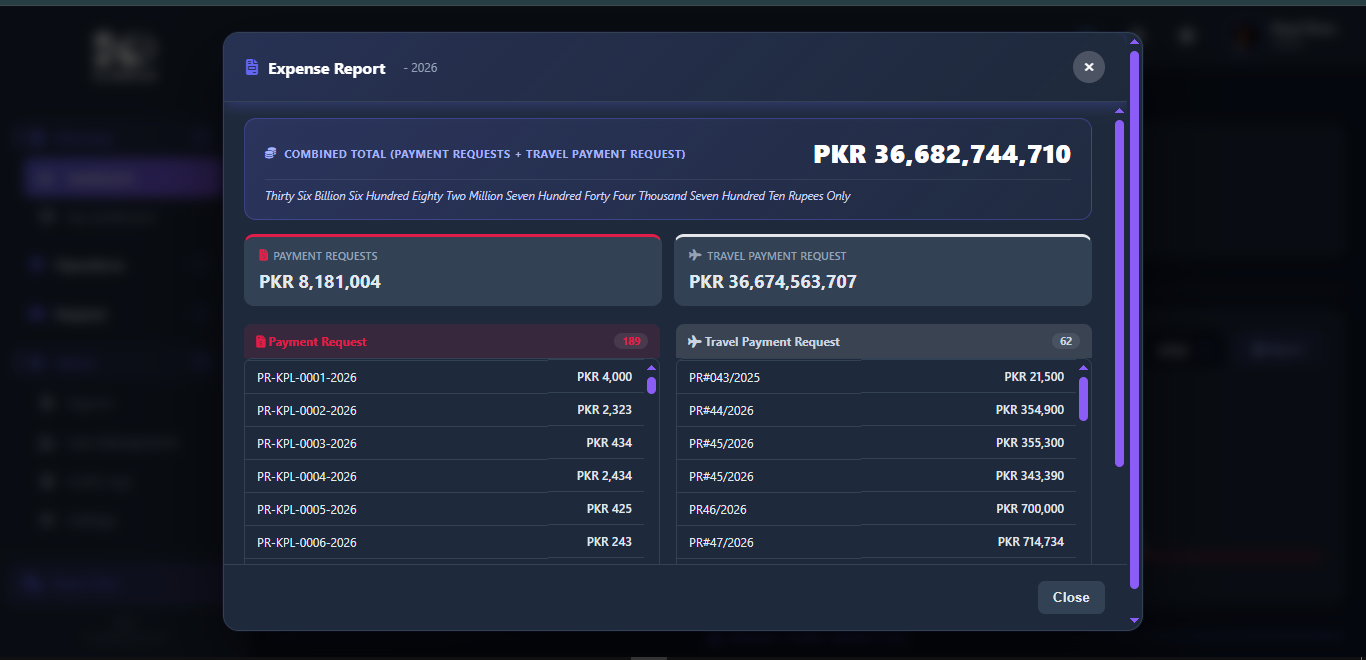Click the 189 count badge on Payment Request
Viewport: 1366px width, 660px height.
(631, 342)
